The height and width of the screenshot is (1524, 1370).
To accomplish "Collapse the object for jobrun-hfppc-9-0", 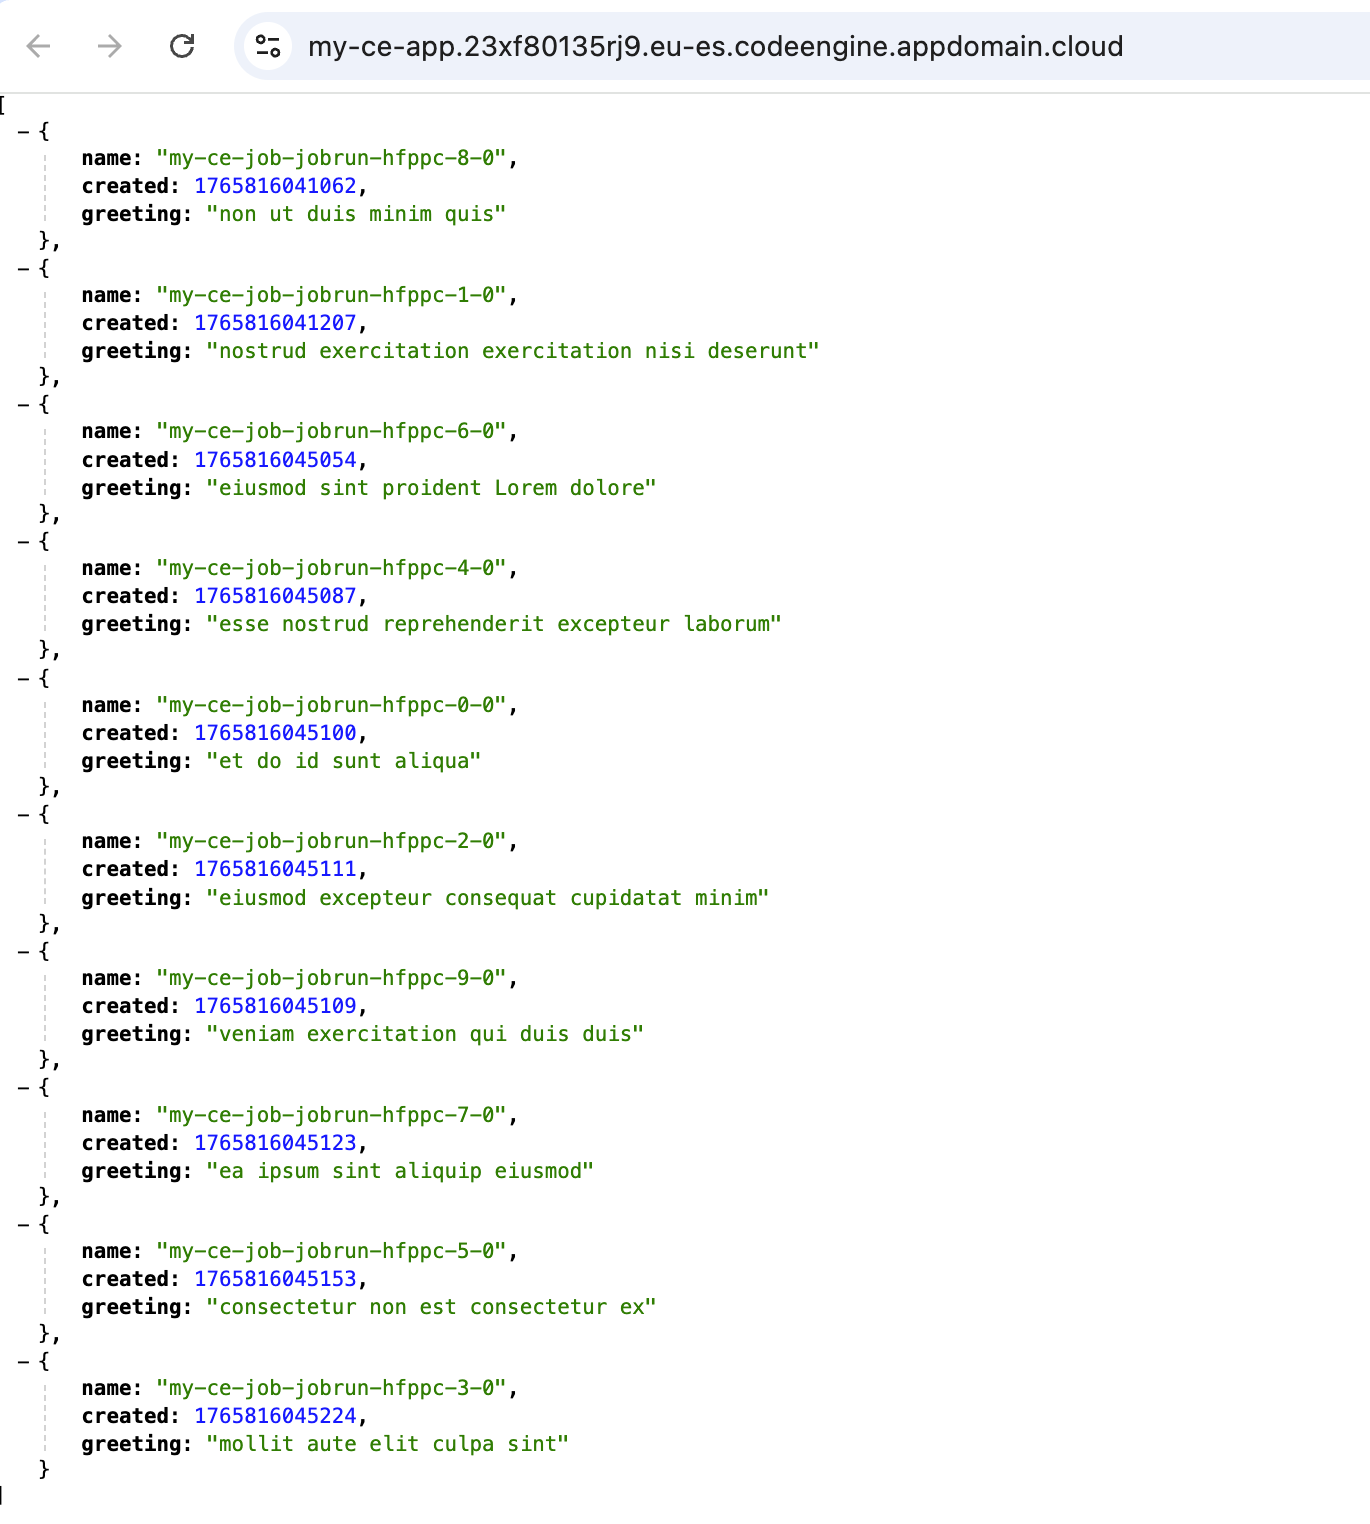I will coord(23,951).
